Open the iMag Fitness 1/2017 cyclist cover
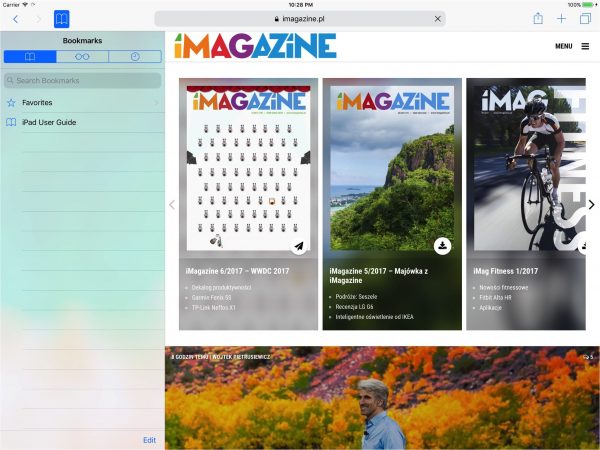 [x=530, y=168]
